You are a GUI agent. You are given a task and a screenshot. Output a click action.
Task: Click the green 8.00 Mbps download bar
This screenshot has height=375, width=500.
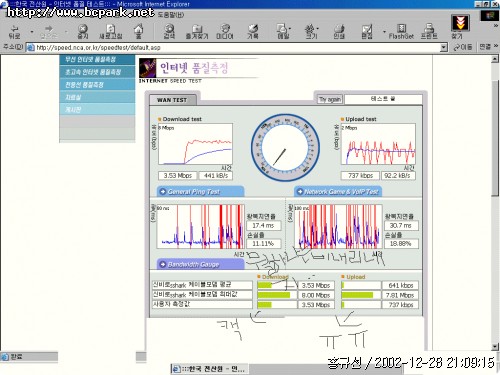tap(274, 295)
